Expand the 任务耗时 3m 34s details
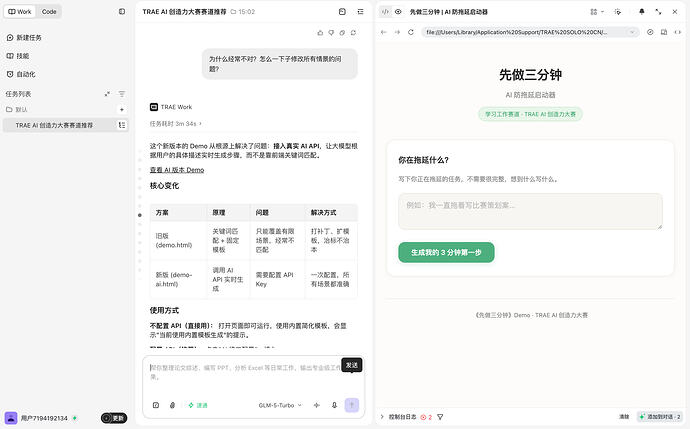This screenshot has width=690, height=429. pyautogui.click(x=175, y=124)
